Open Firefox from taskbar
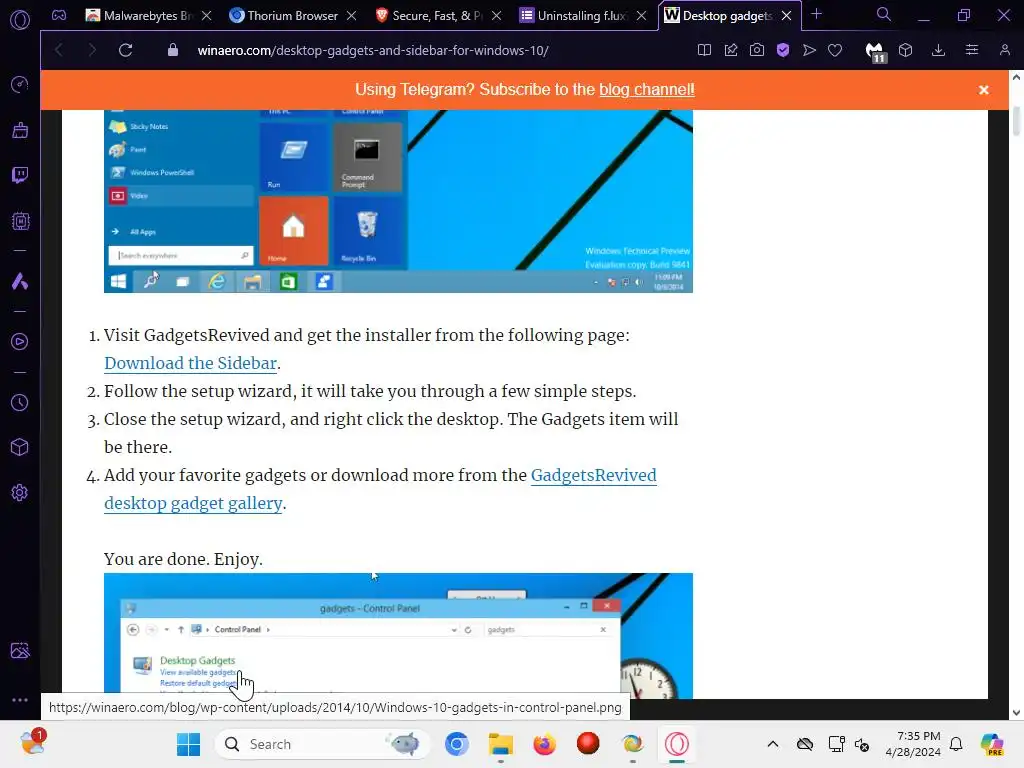1024x768 pixels. click(x=544, y=744)
